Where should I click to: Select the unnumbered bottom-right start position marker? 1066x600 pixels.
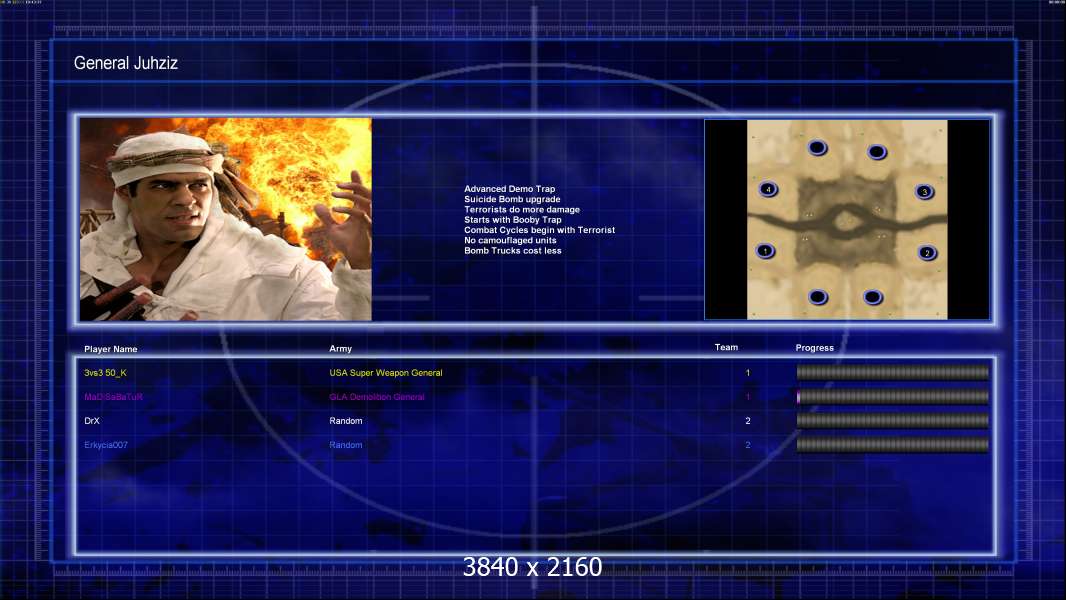coord(873,297)
